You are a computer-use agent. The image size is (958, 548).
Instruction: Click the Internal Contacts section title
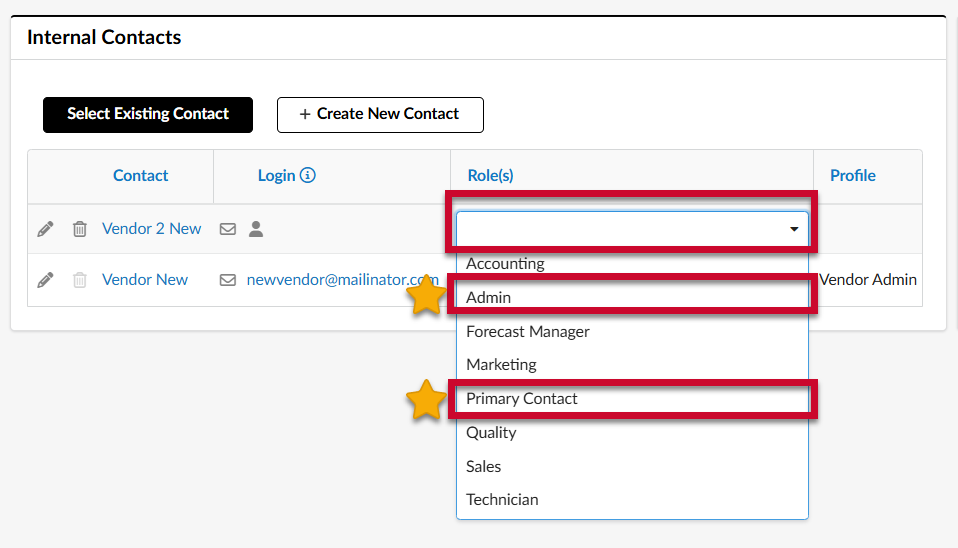click(104, 37)
